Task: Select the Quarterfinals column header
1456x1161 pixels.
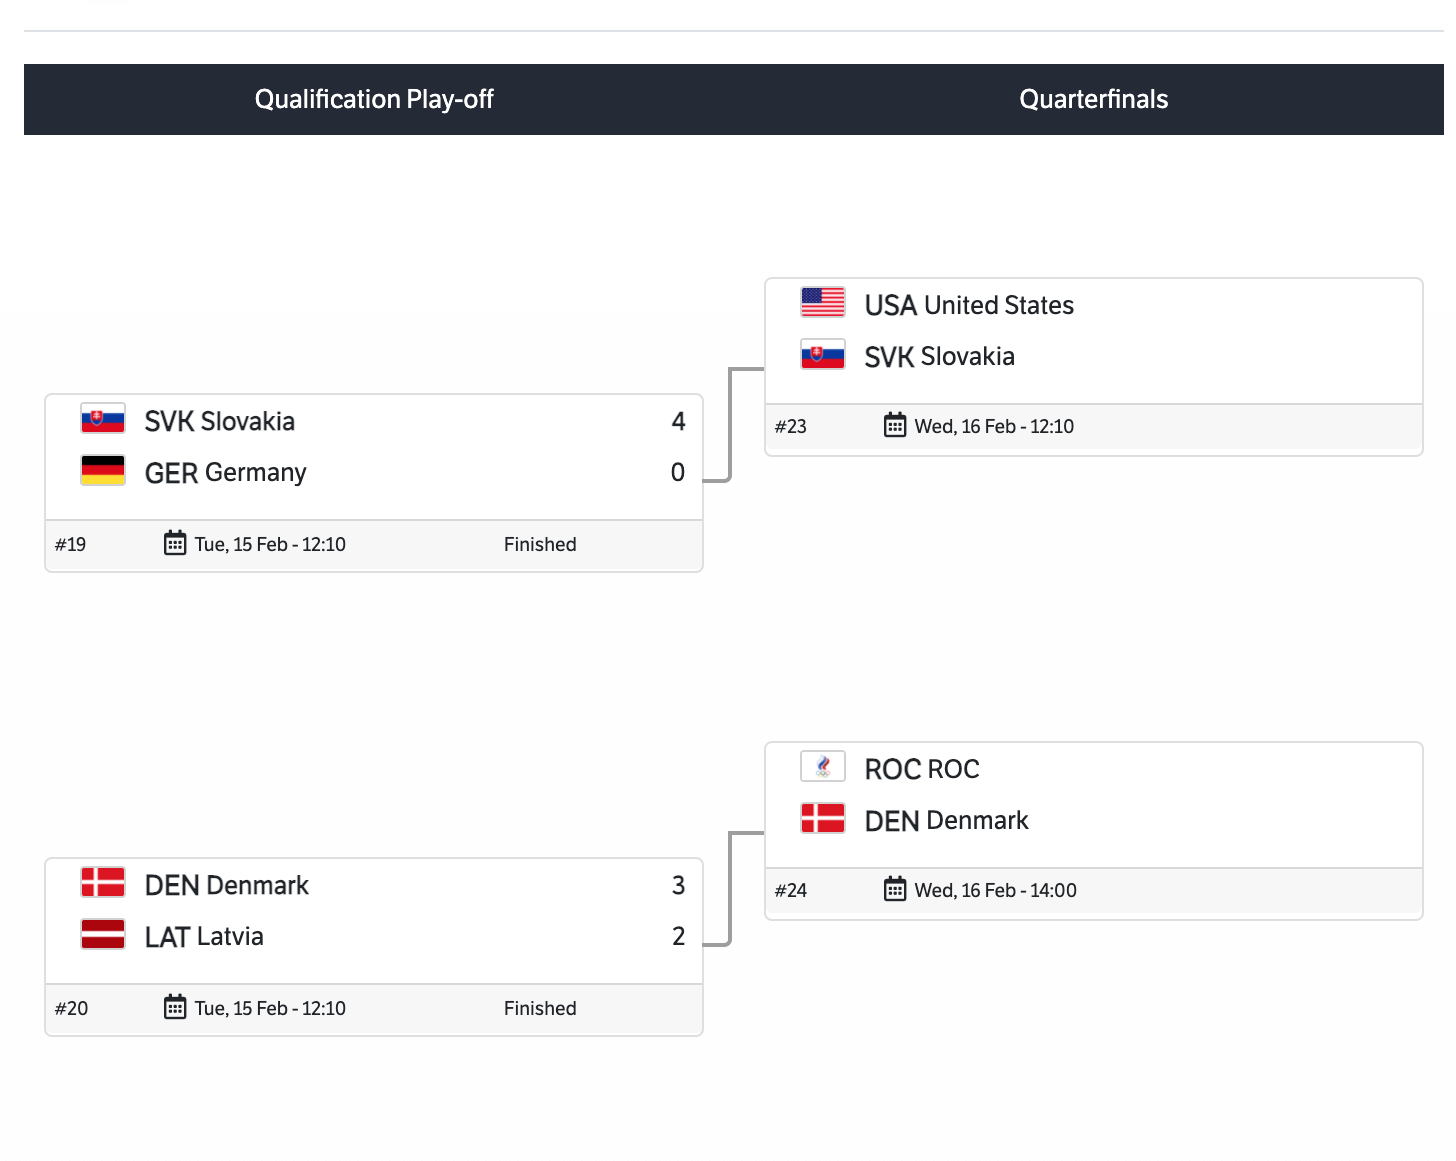Action: click(1093, 99)
